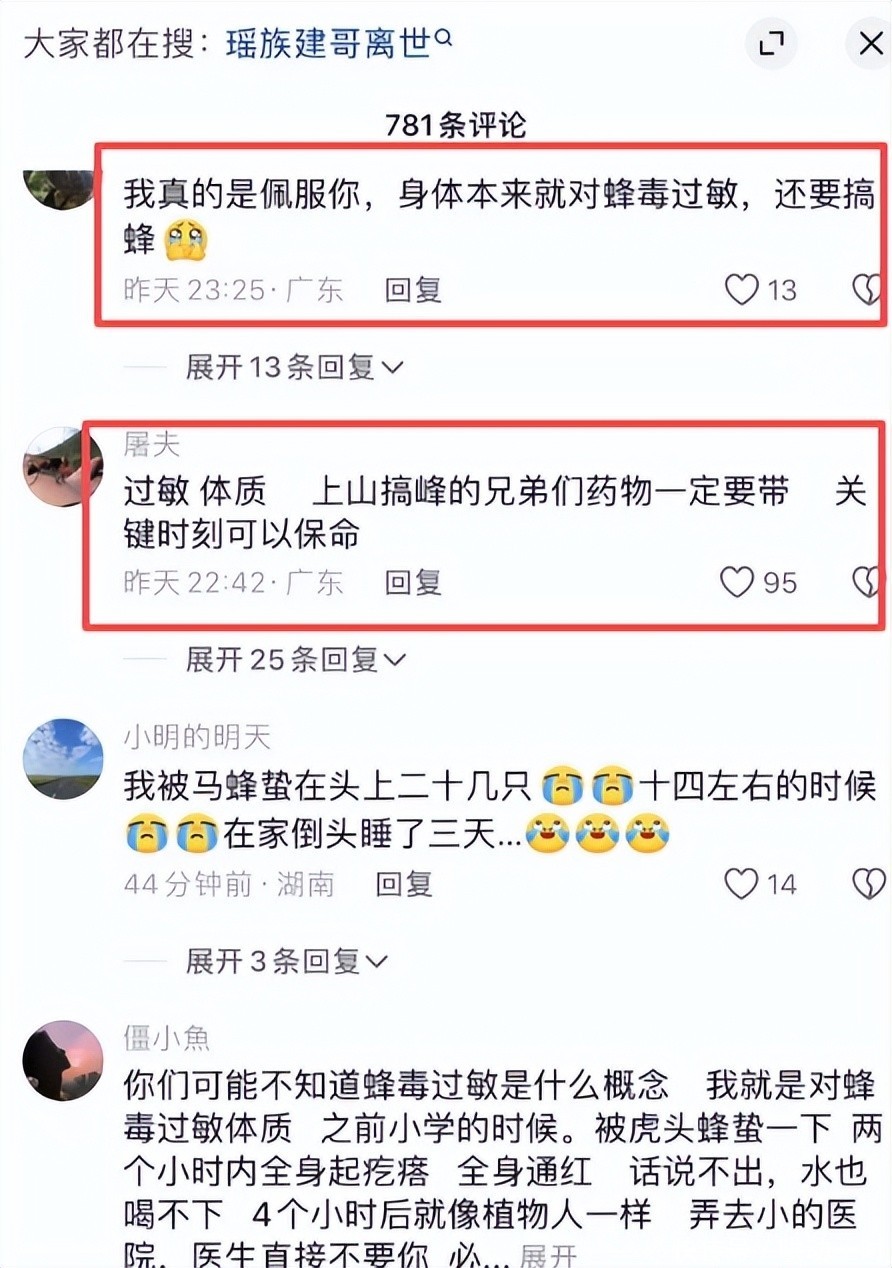Expand 展开13条回复
The width and height of the screenshot is (892, 1268).
point(294,367)
